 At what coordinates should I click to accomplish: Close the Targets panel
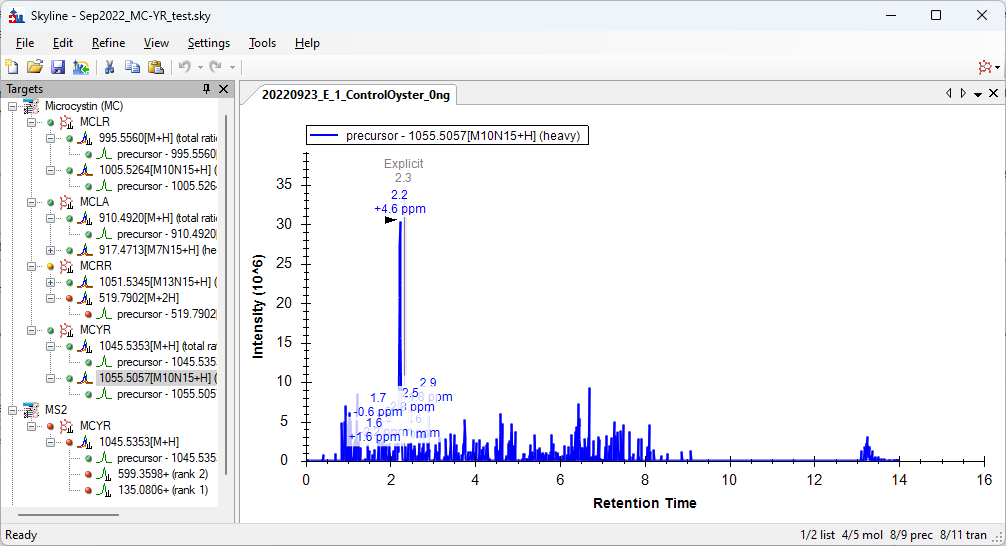tap(224, 89)
